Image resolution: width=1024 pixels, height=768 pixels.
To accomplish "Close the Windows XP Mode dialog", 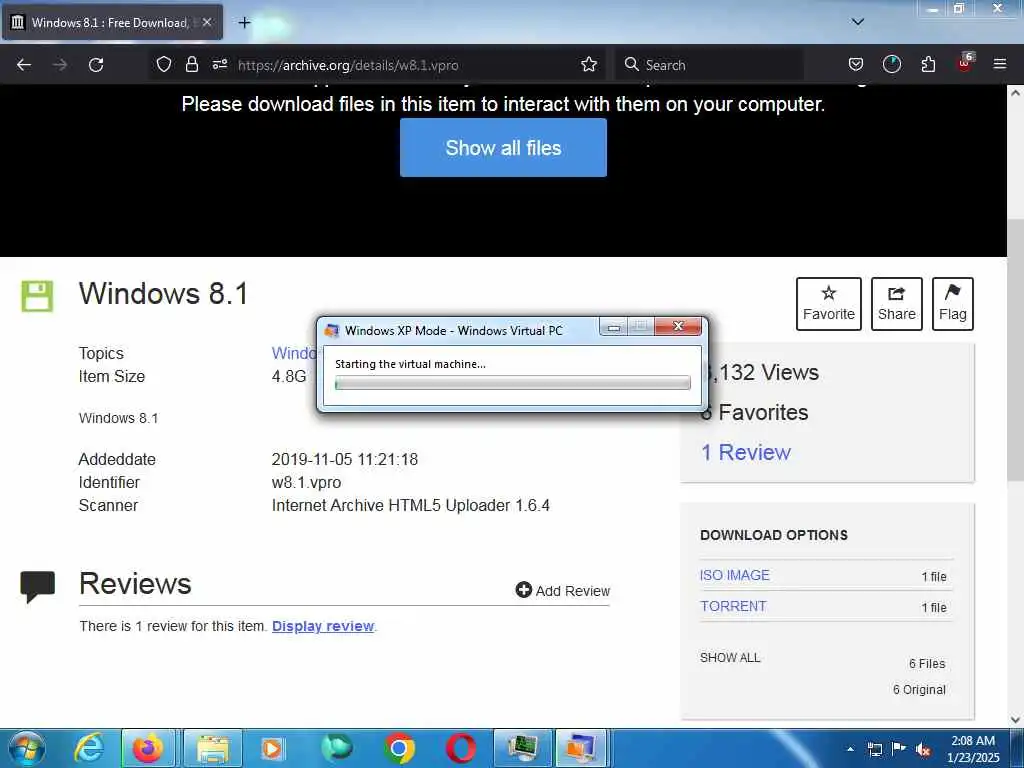I will pos(678,326).
